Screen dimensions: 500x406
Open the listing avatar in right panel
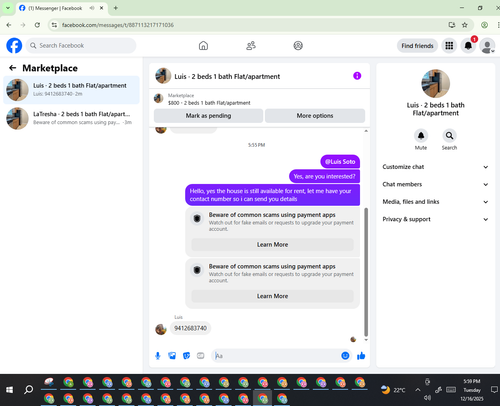(435, 83)
